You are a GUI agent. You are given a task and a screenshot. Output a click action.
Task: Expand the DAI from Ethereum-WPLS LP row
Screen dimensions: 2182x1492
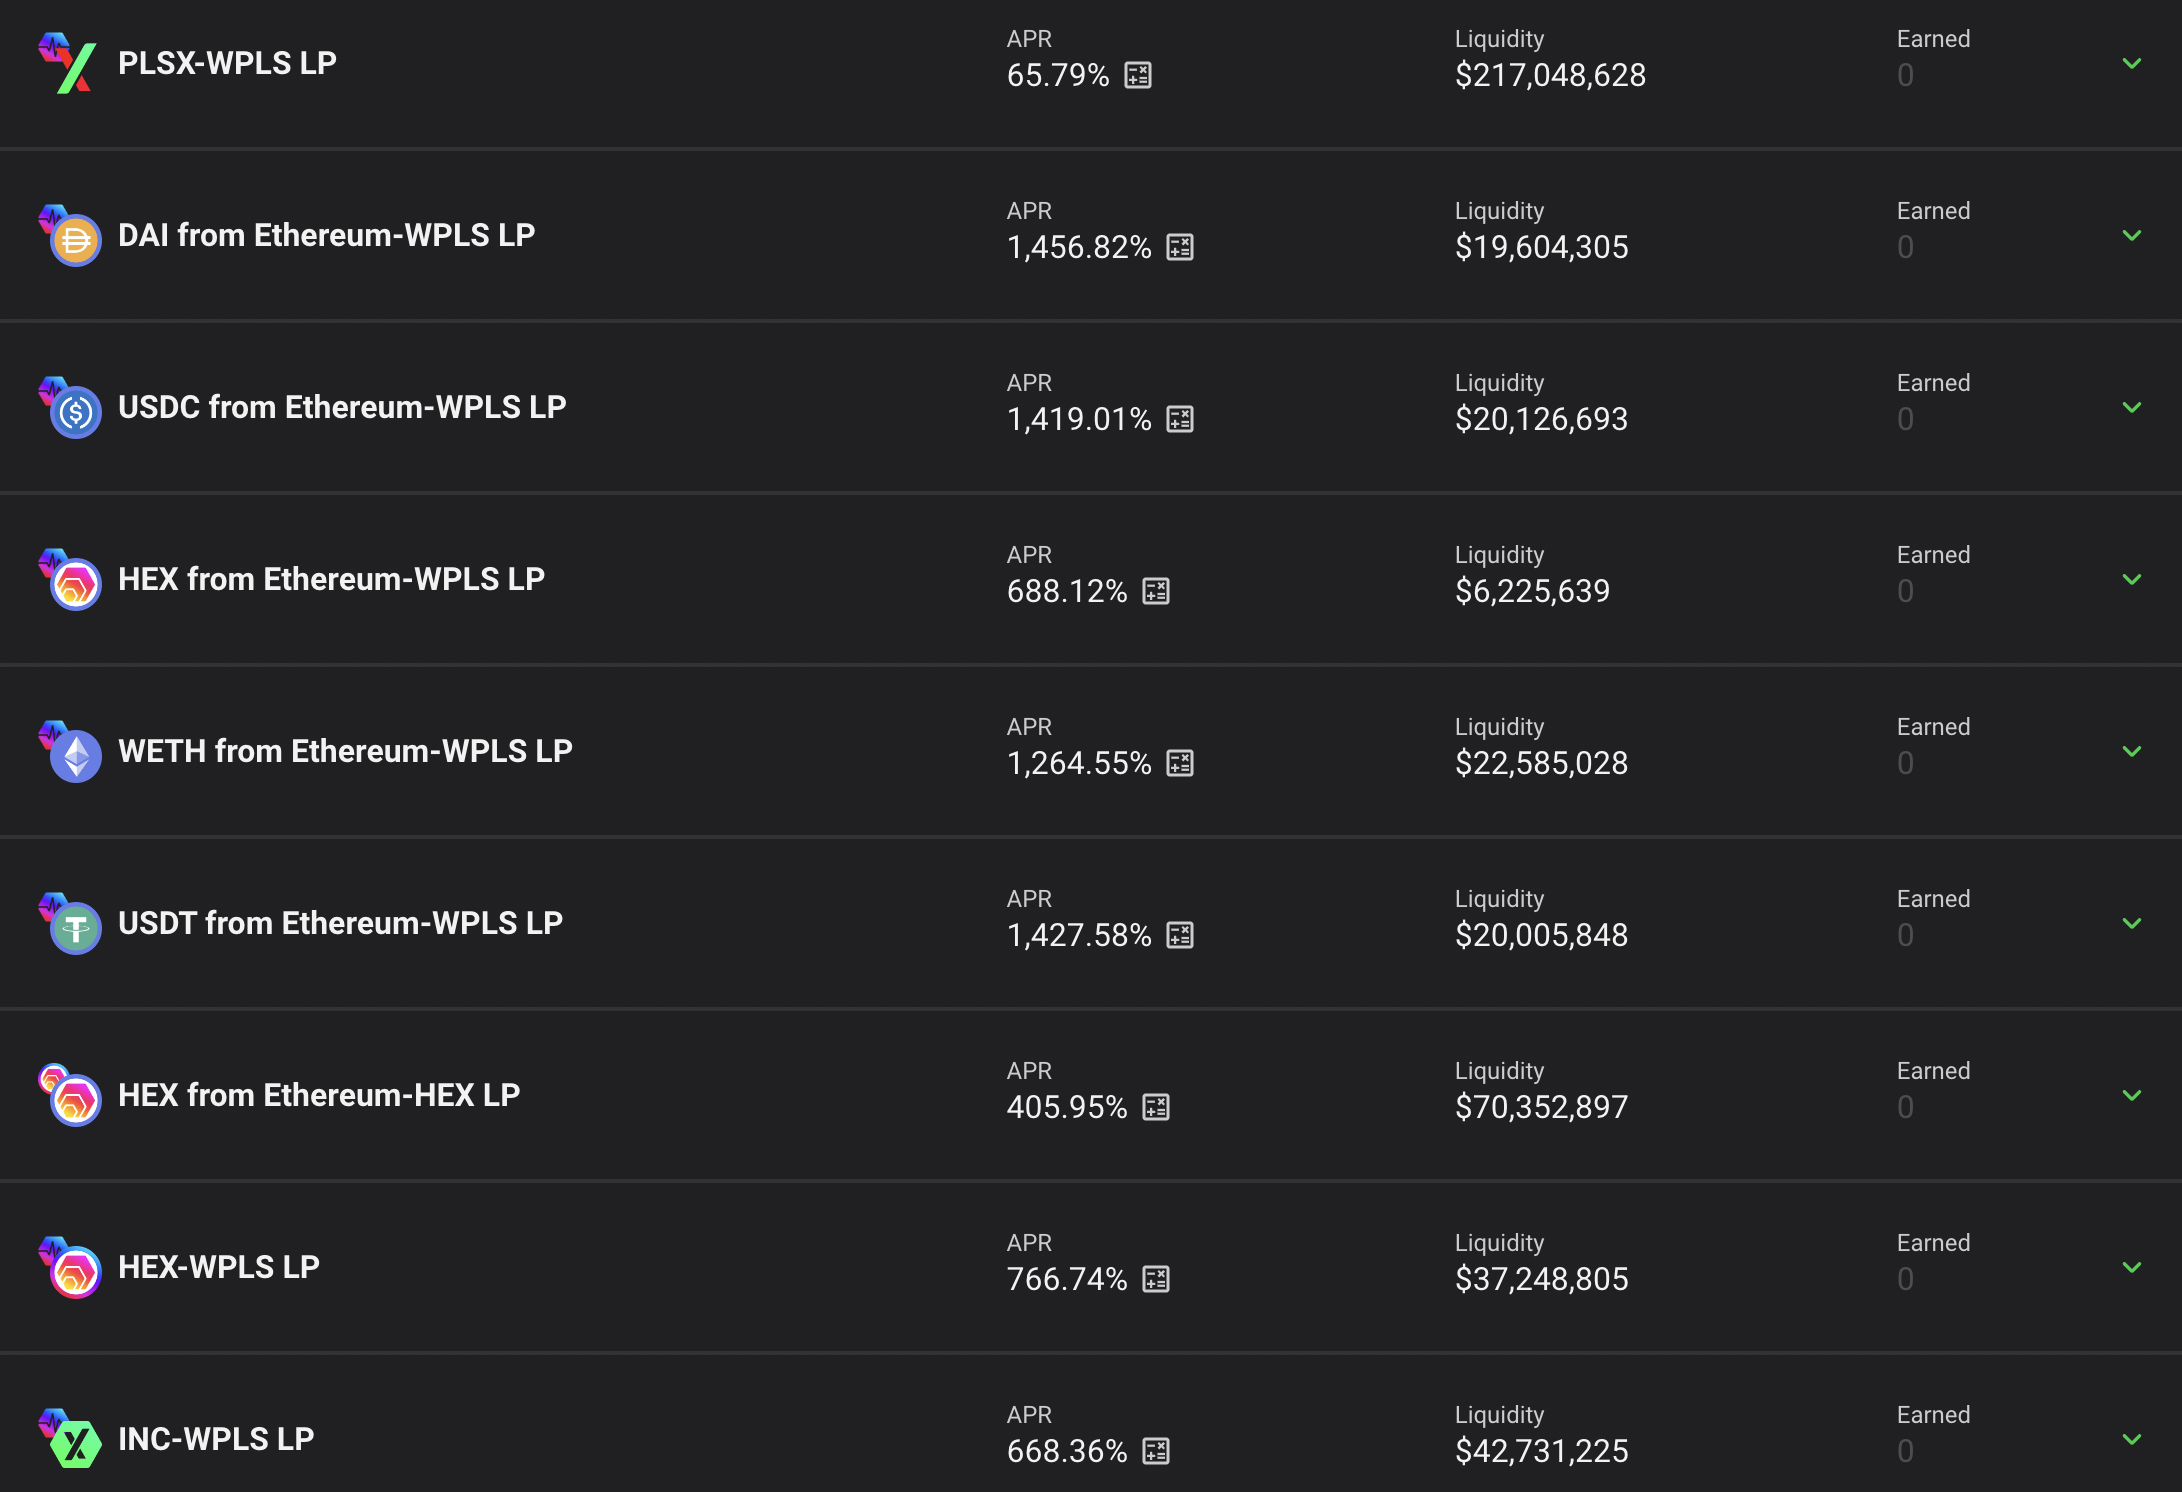(x=2132, y=235)
